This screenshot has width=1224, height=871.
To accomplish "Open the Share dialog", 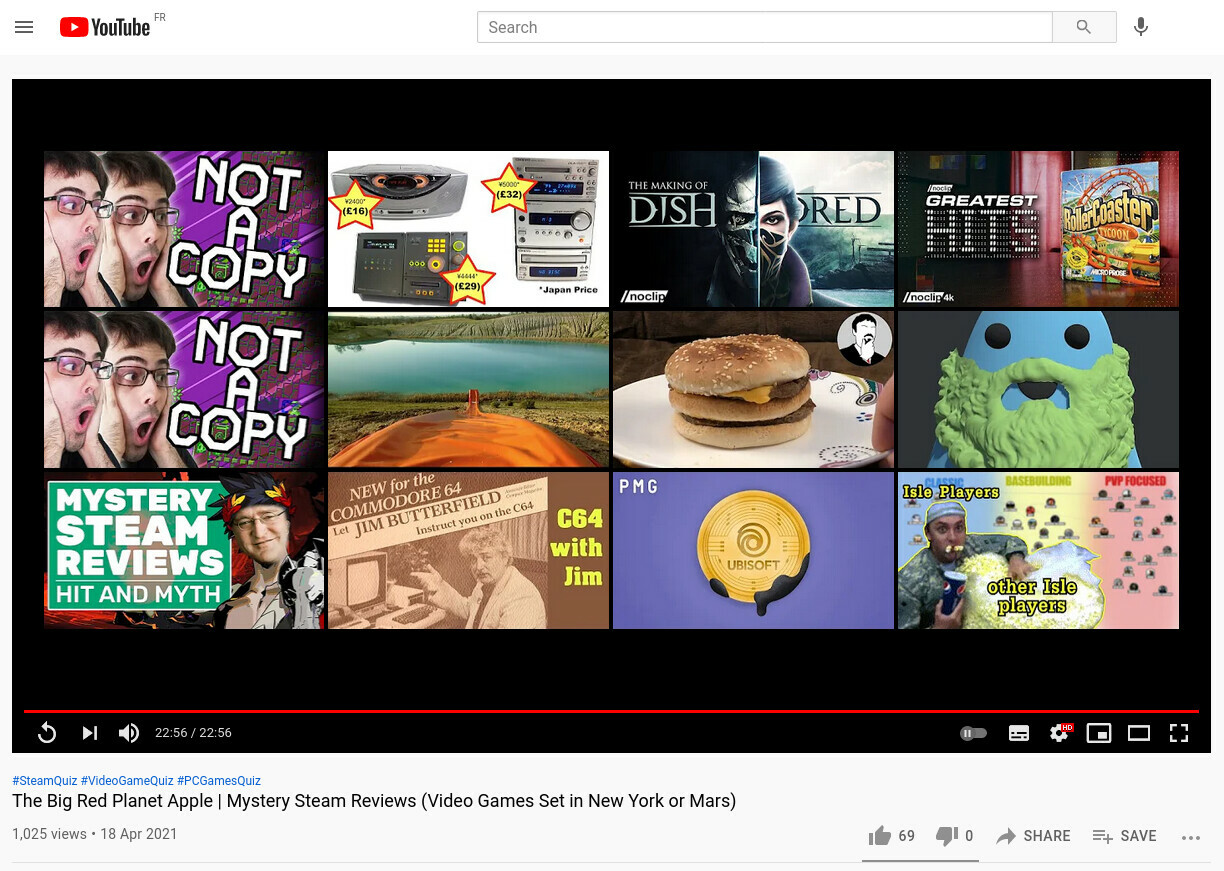I will point(1033,836).
